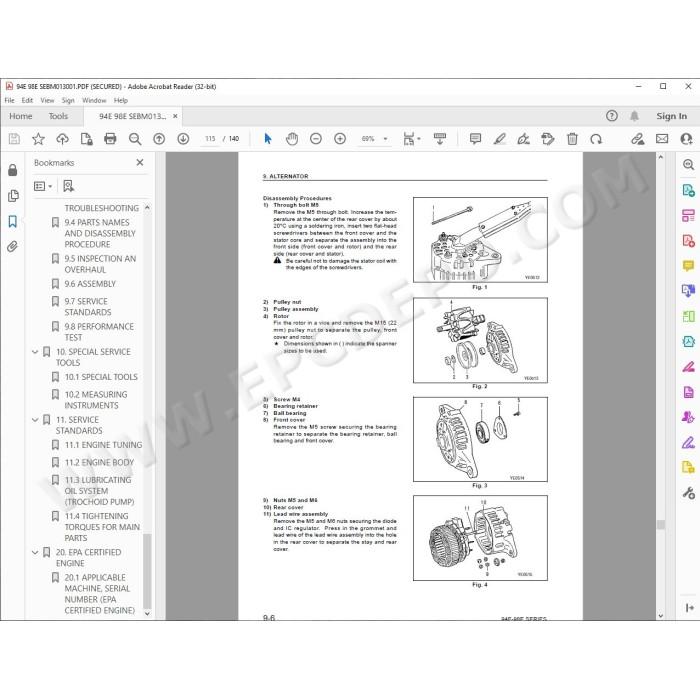Open the notifications bell
Image resolution: width=700 pixels, height=700 pixels.
pos(634,116)
